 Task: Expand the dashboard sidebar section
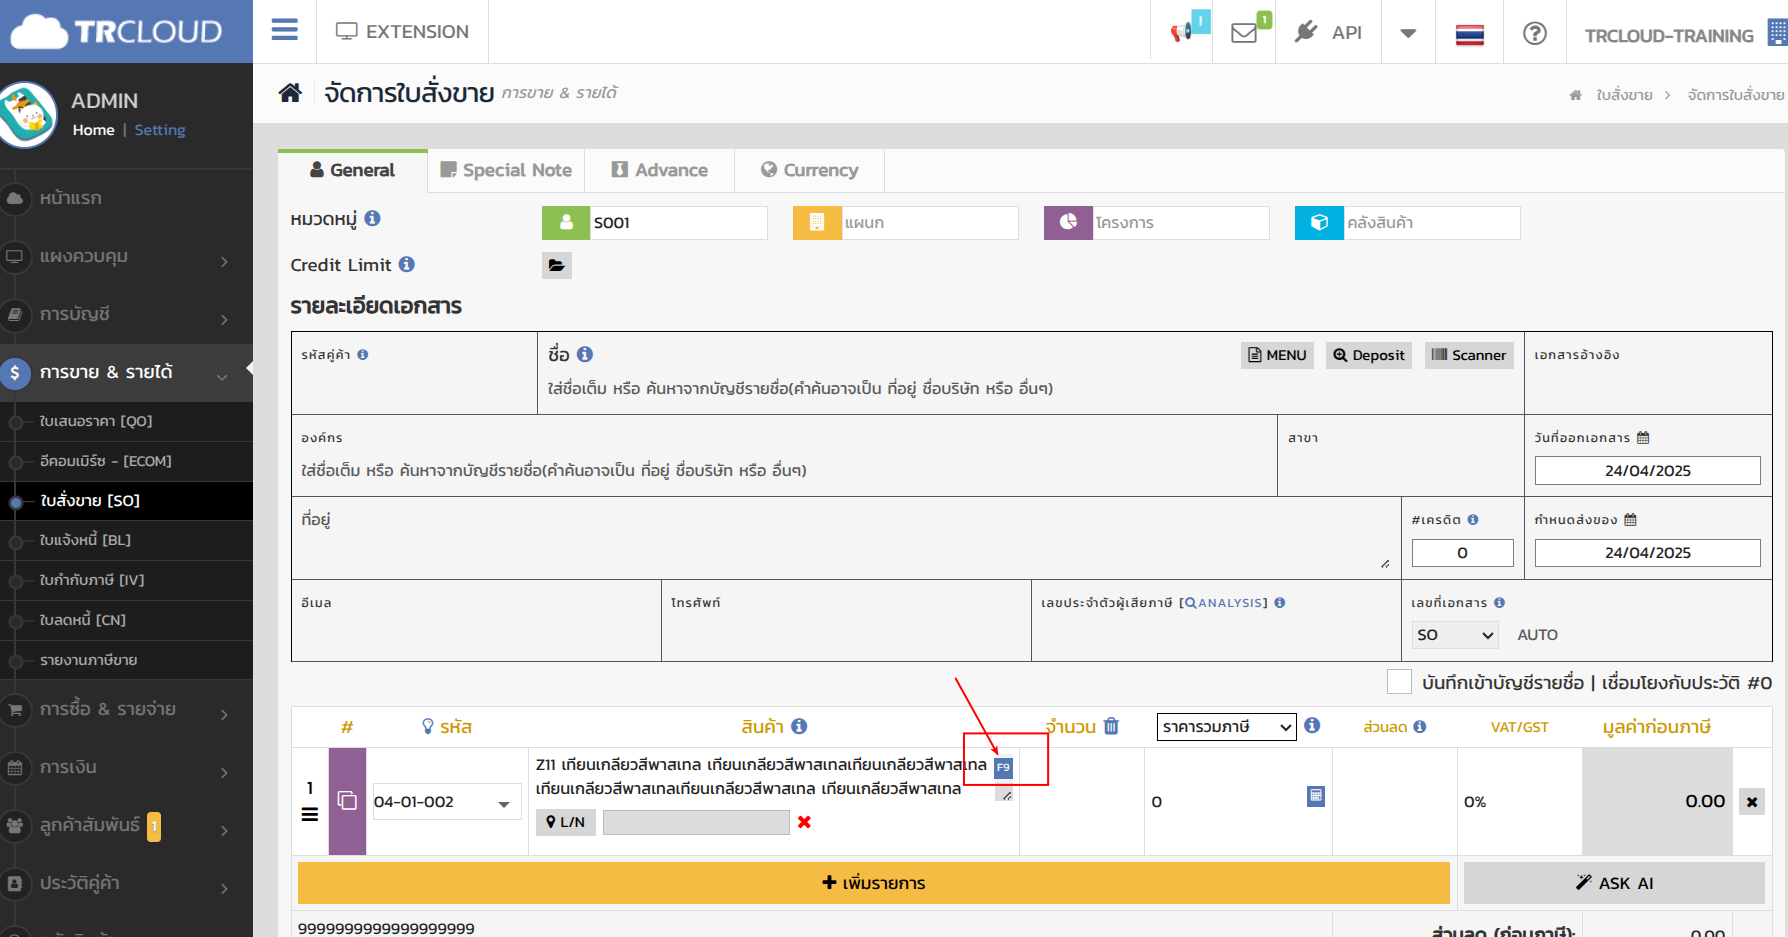pyautogui.click(x=126, y=257)
